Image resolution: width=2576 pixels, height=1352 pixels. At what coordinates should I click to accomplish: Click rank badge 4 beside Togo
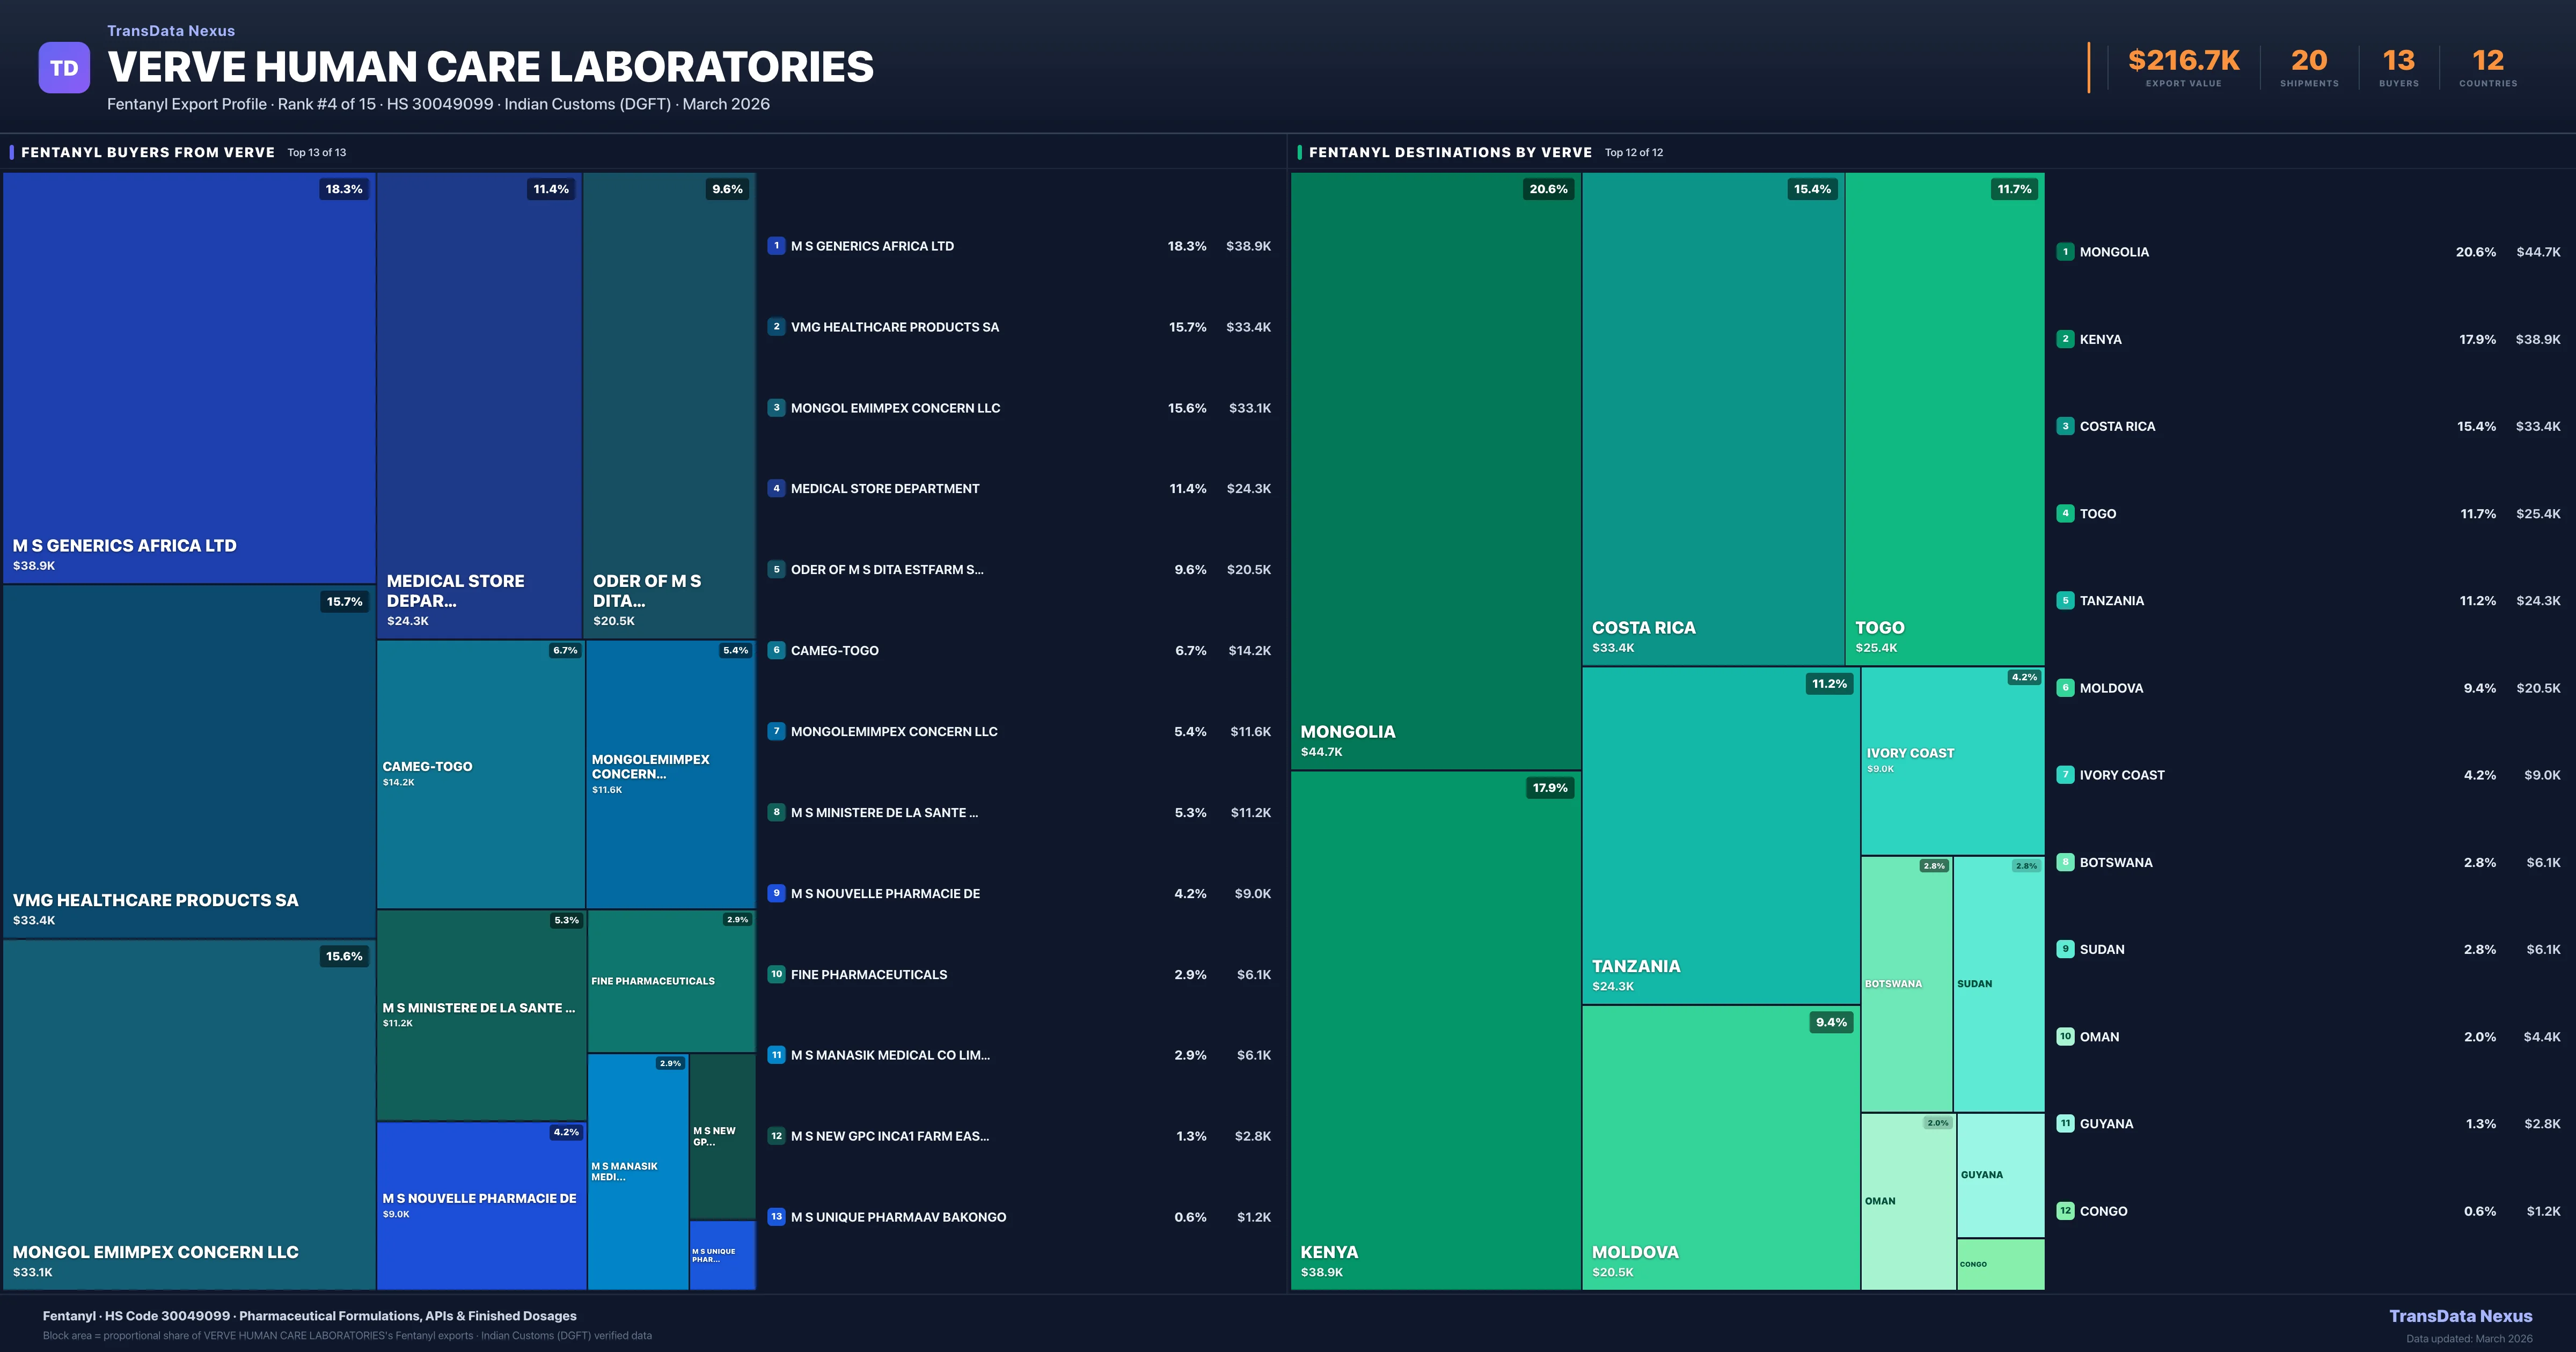(x=2065, y=514)
